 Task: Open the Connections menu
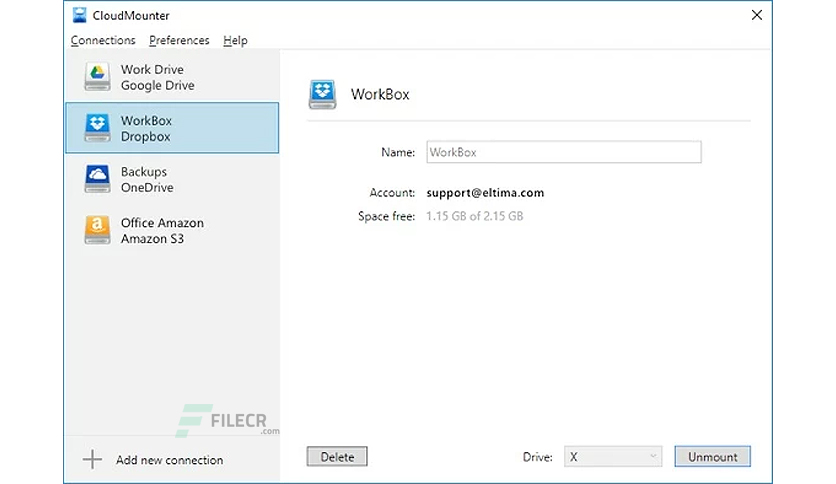pos(103,41)
